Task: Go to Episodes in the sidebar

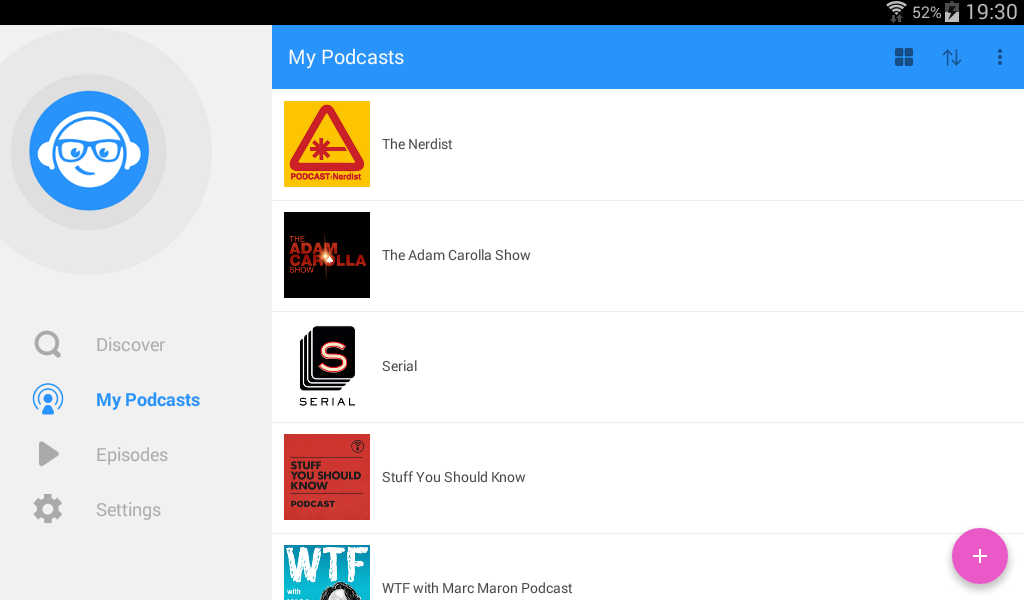Action: click(x=132, y=454)
